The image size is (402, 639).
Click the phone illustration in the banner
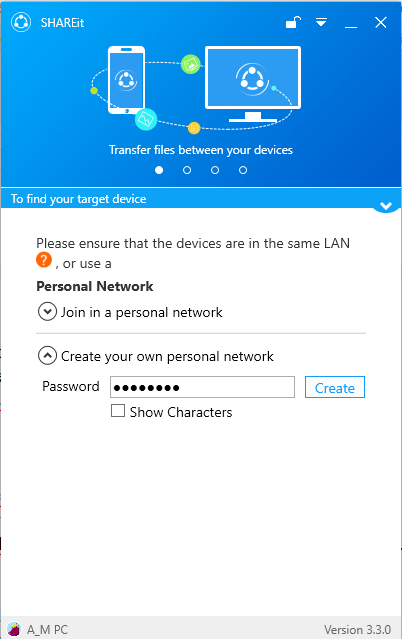click(126, 80)
